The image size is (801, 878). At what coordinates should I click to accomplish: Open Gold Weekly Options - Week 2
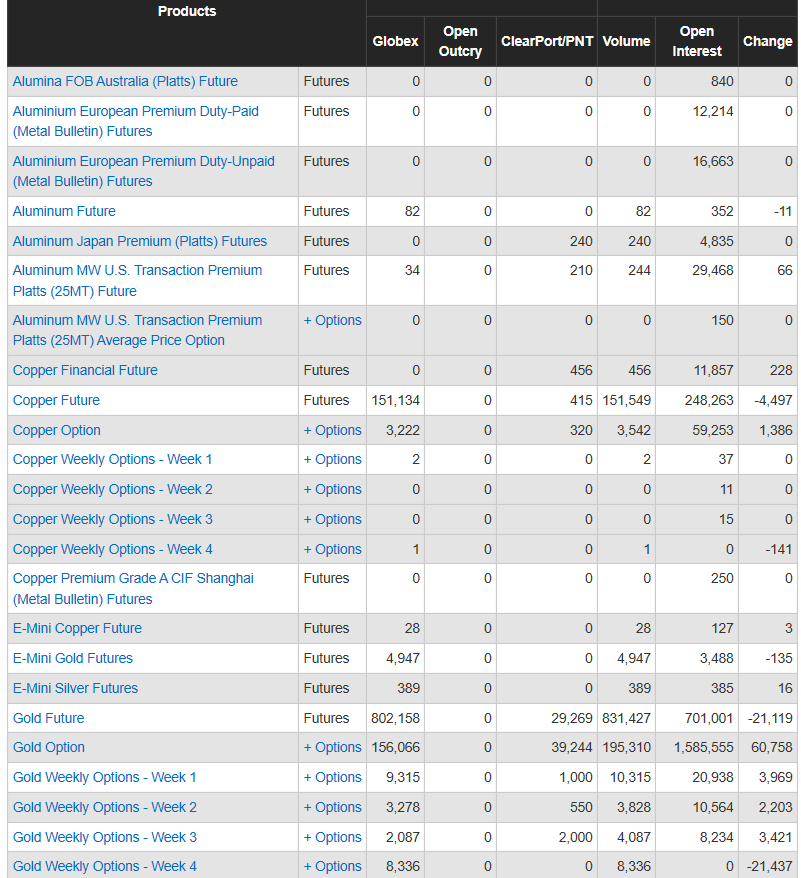(x=105, y=807)
